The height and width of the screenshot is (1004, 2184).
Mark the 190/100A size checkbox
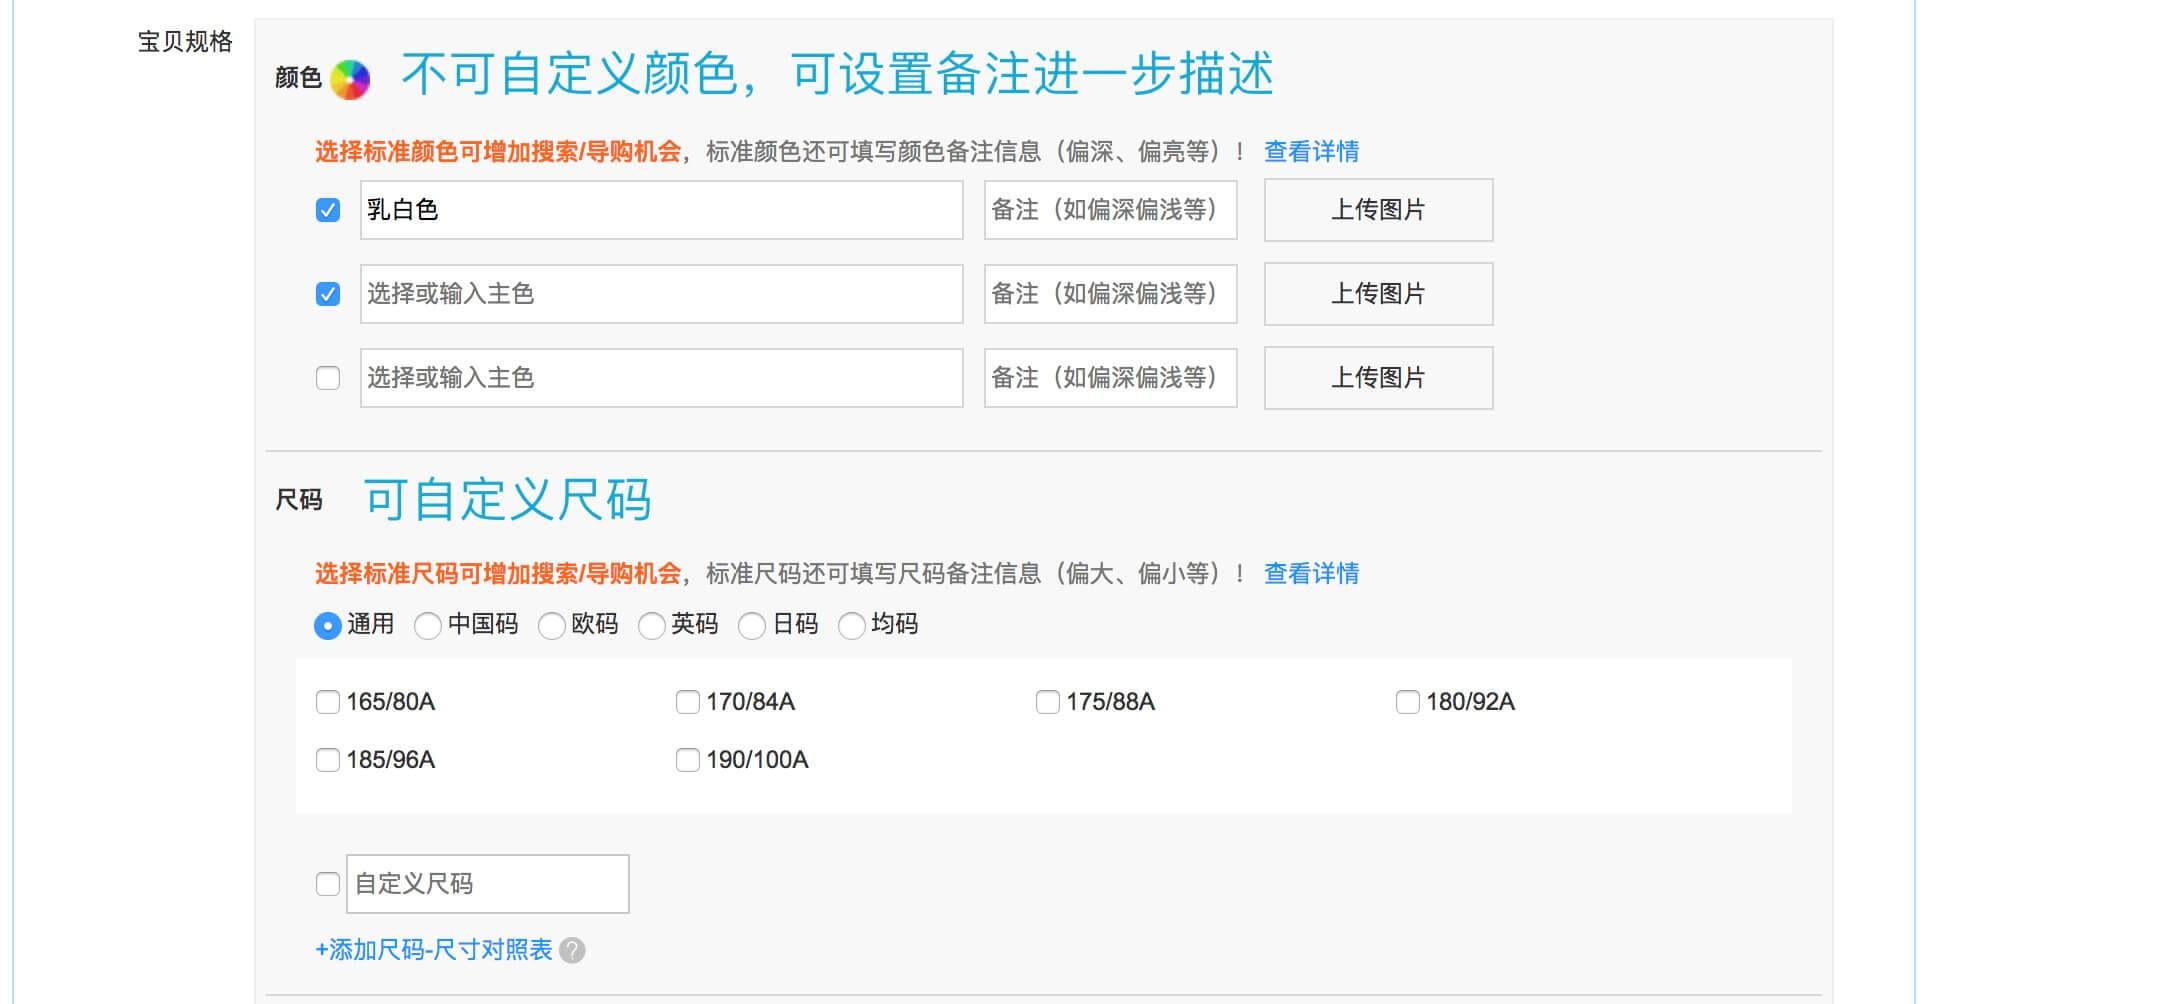688,760
